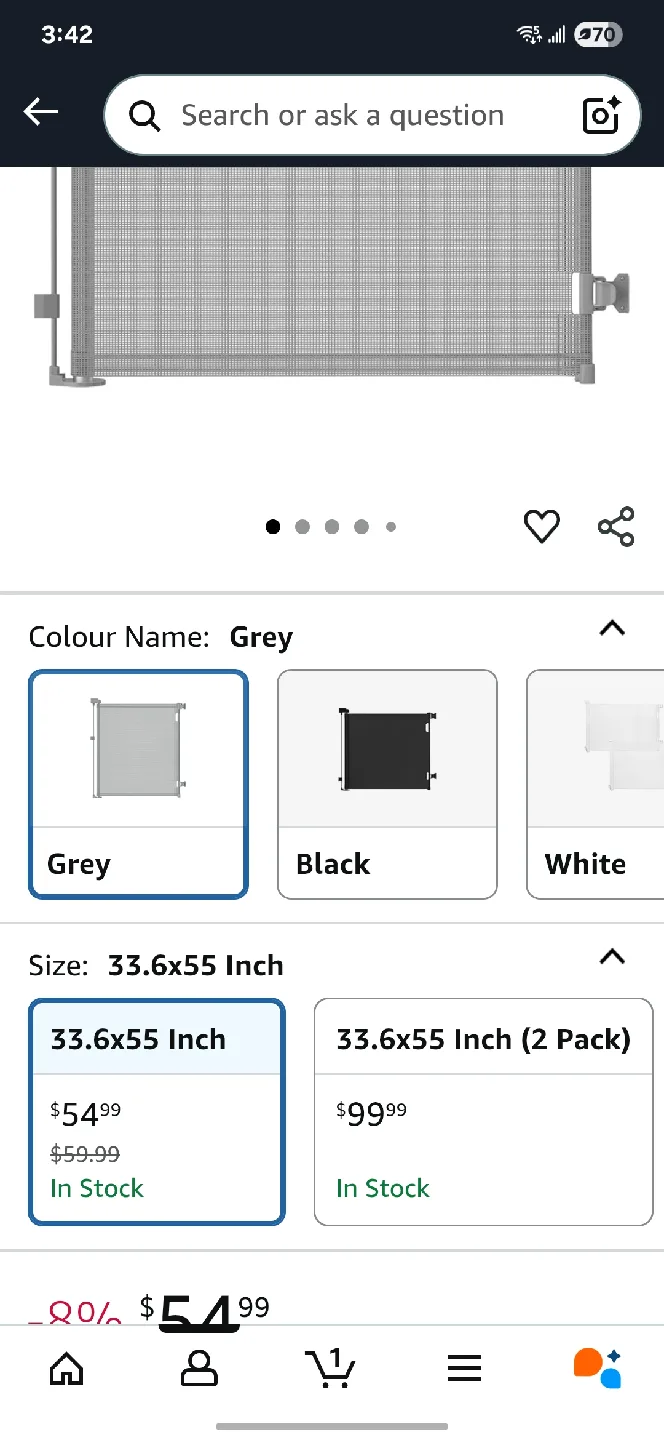Open the camera search feature
This screenshot has width=664, height=1440.
(x=599, y=115)
